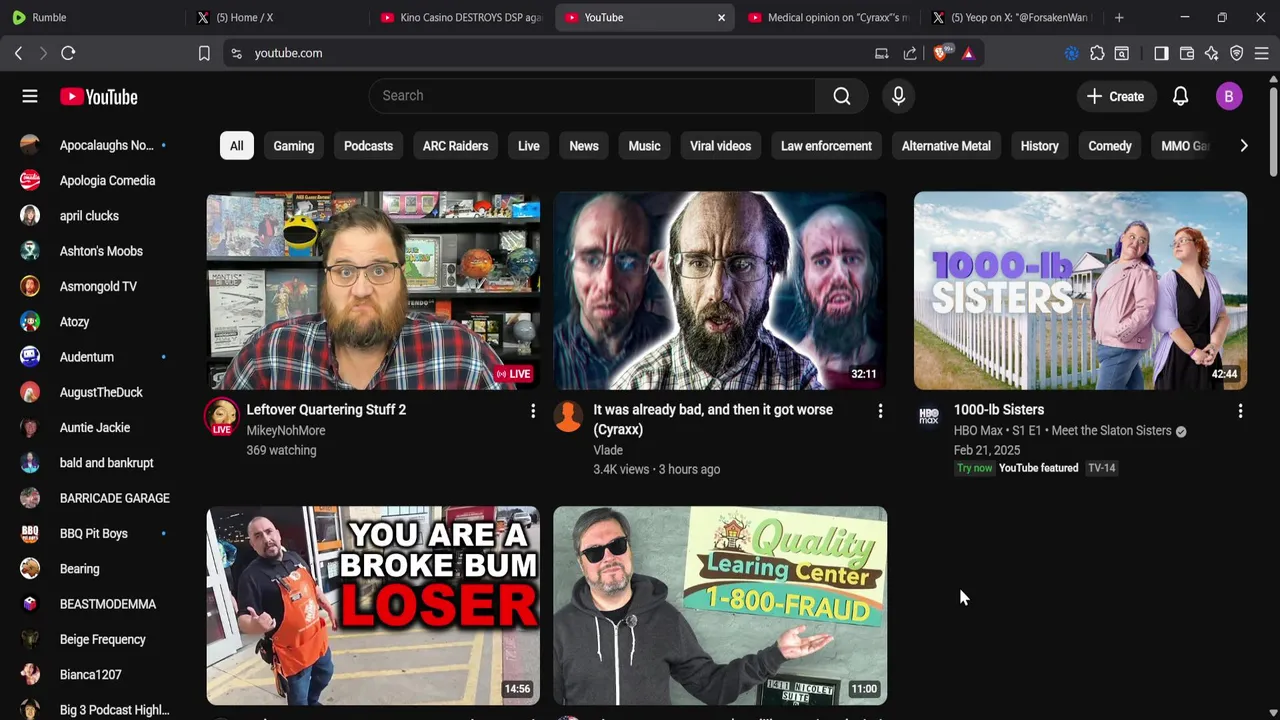Open the Leftover Quartering Stuff 2 thumbnail

(x=373, y=290)
